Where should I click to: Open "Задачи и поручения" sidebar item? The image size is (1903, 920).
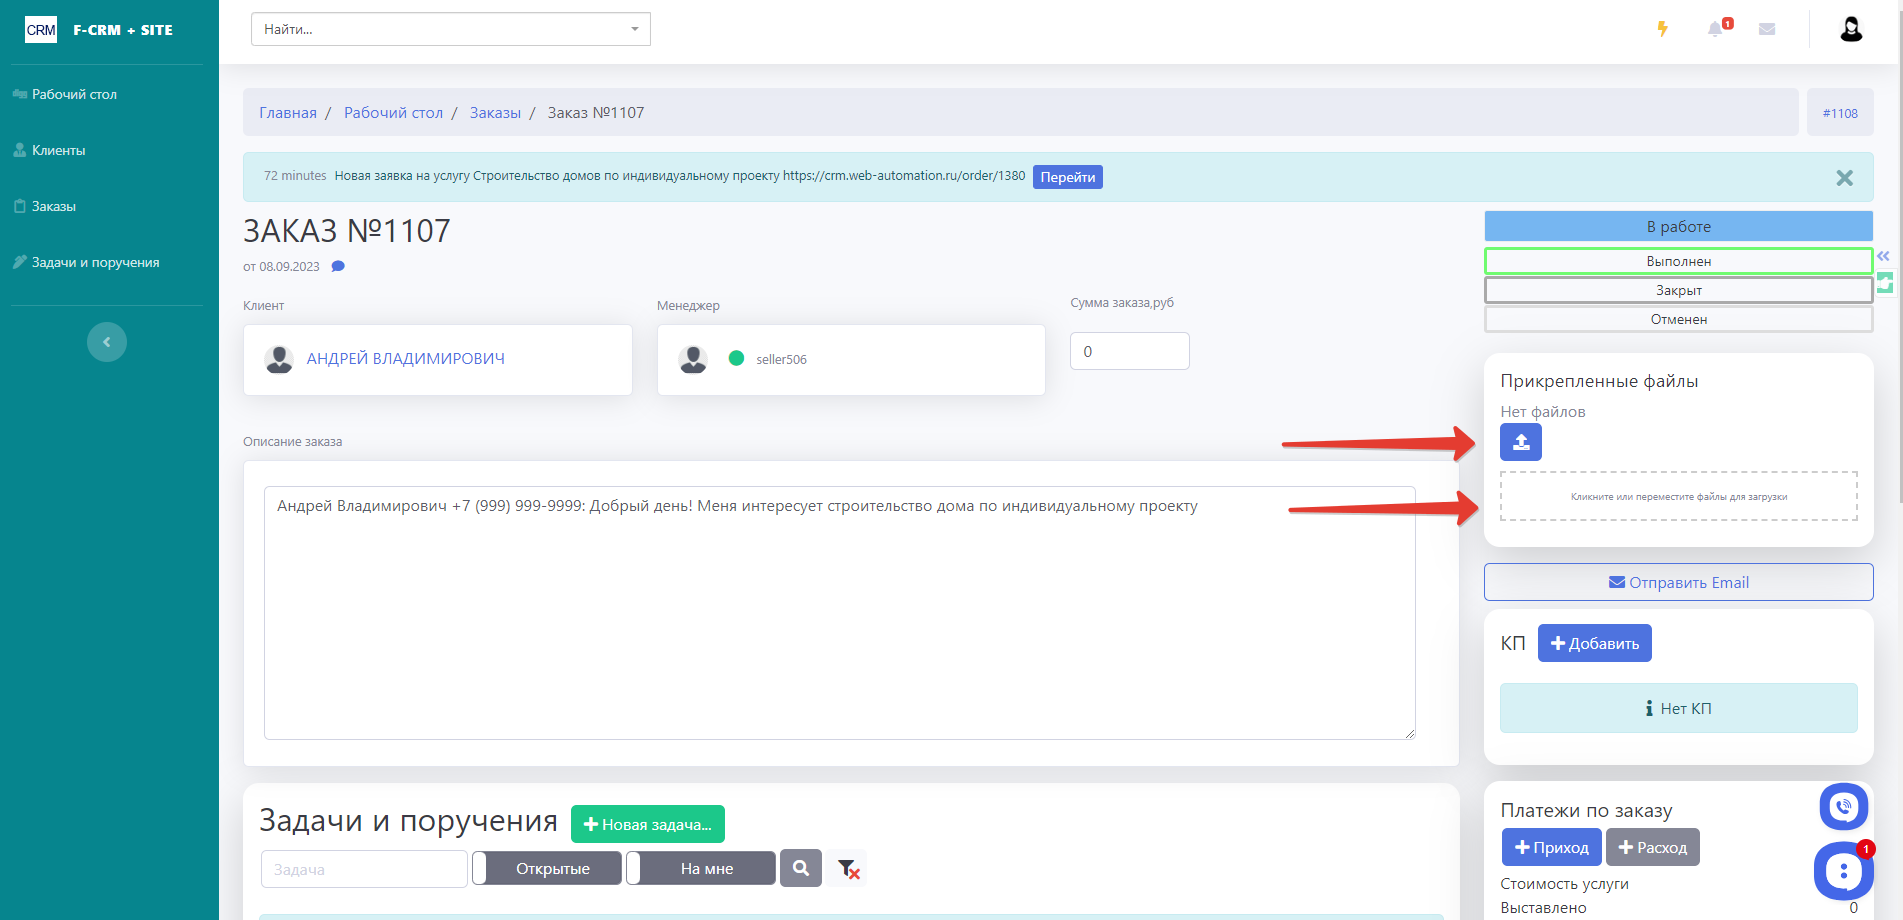pos(95,262)
